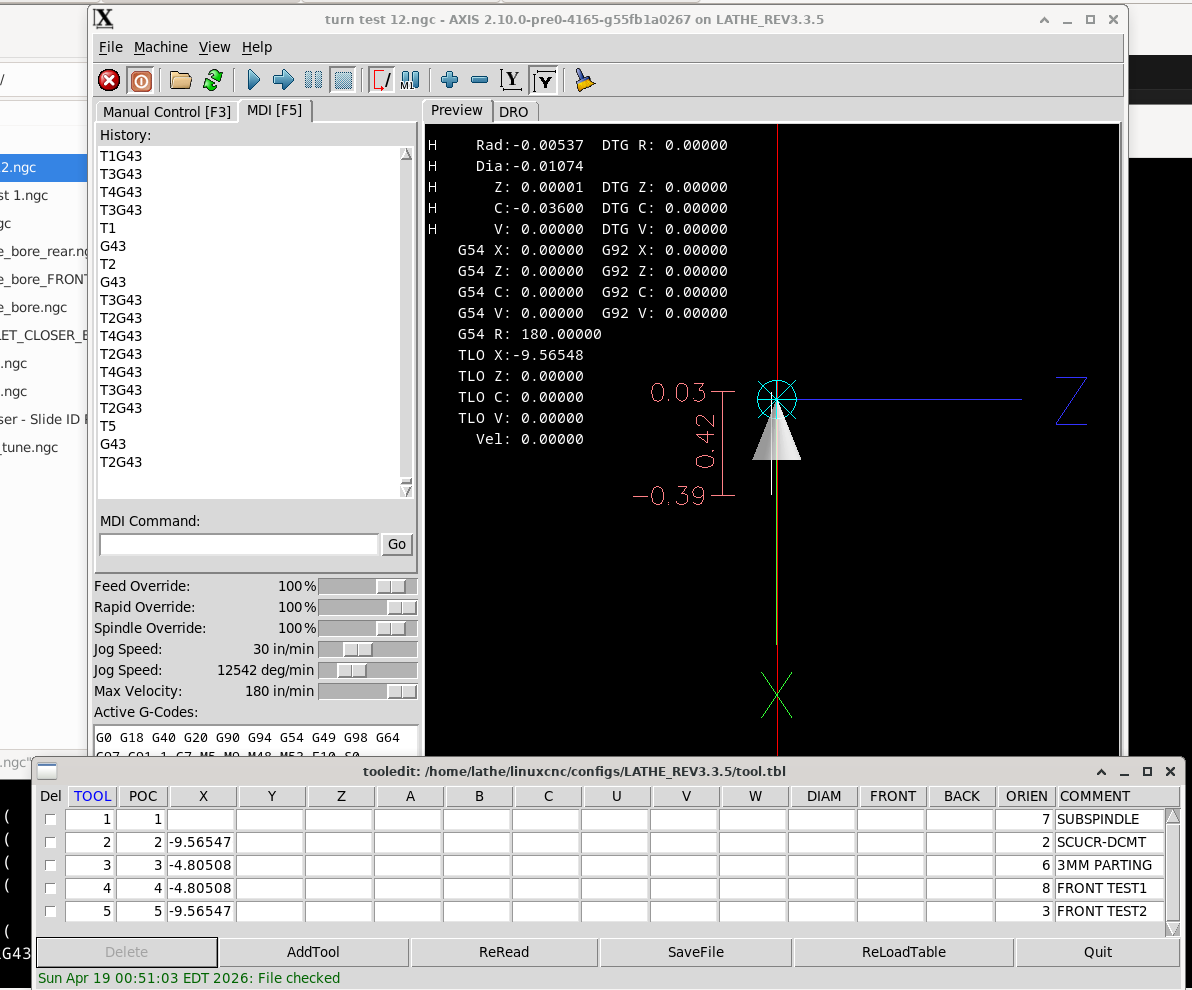The width and height of the screenshot is (1192, 990).
Task: Switch to Manual Control [F3] tab
Action: (x=166, y=112)
